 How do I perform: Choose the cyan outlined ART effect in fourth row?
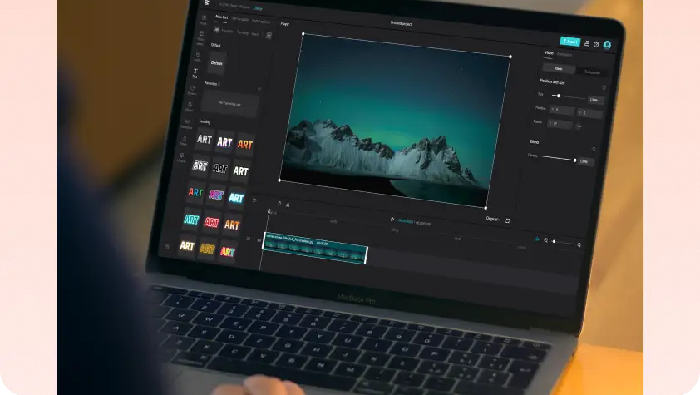(x=192, y=219)
